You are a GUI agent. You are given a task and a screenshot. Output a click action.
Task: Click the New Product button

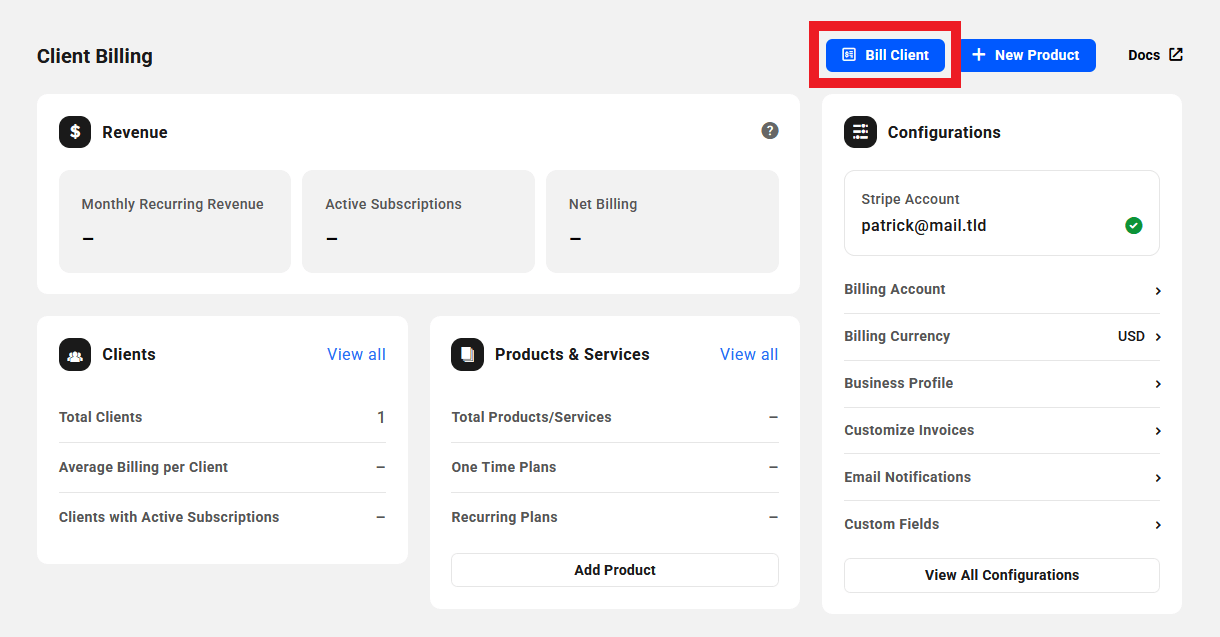pyautogui.click(x=1028, y=55)
